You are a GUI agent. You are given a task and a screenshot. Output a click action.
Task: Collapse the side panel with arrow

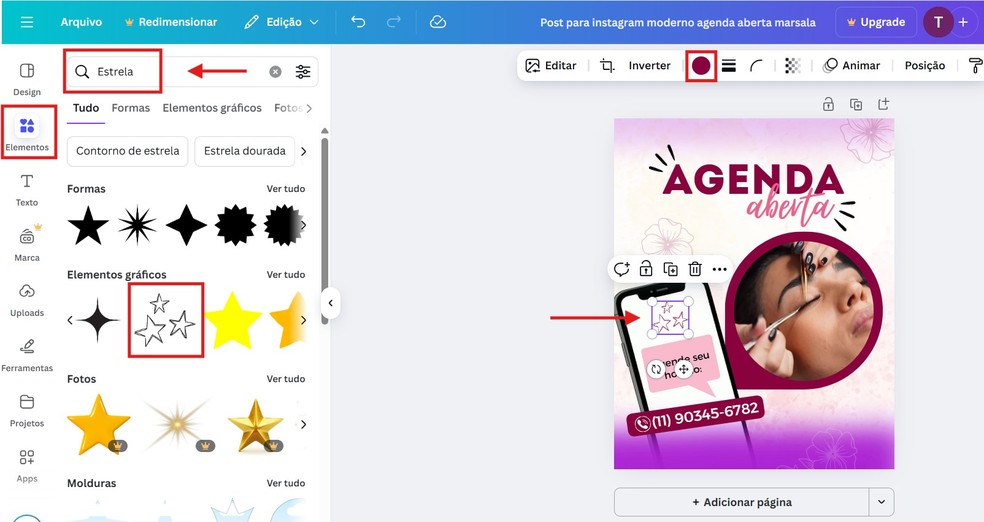(x=331, y=303)
